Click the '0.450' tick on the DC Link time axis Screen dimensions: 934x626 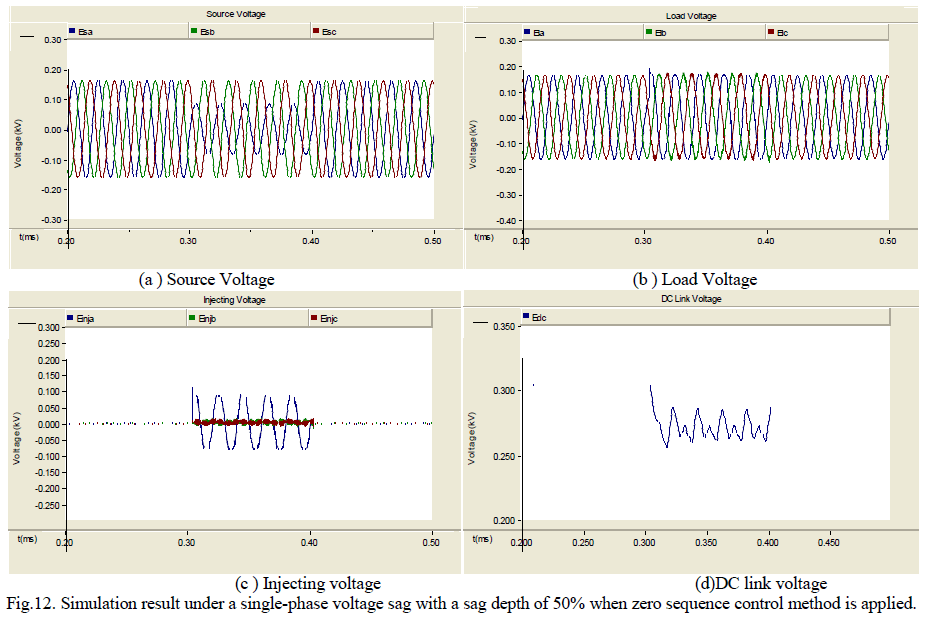(x=828, y=543)
